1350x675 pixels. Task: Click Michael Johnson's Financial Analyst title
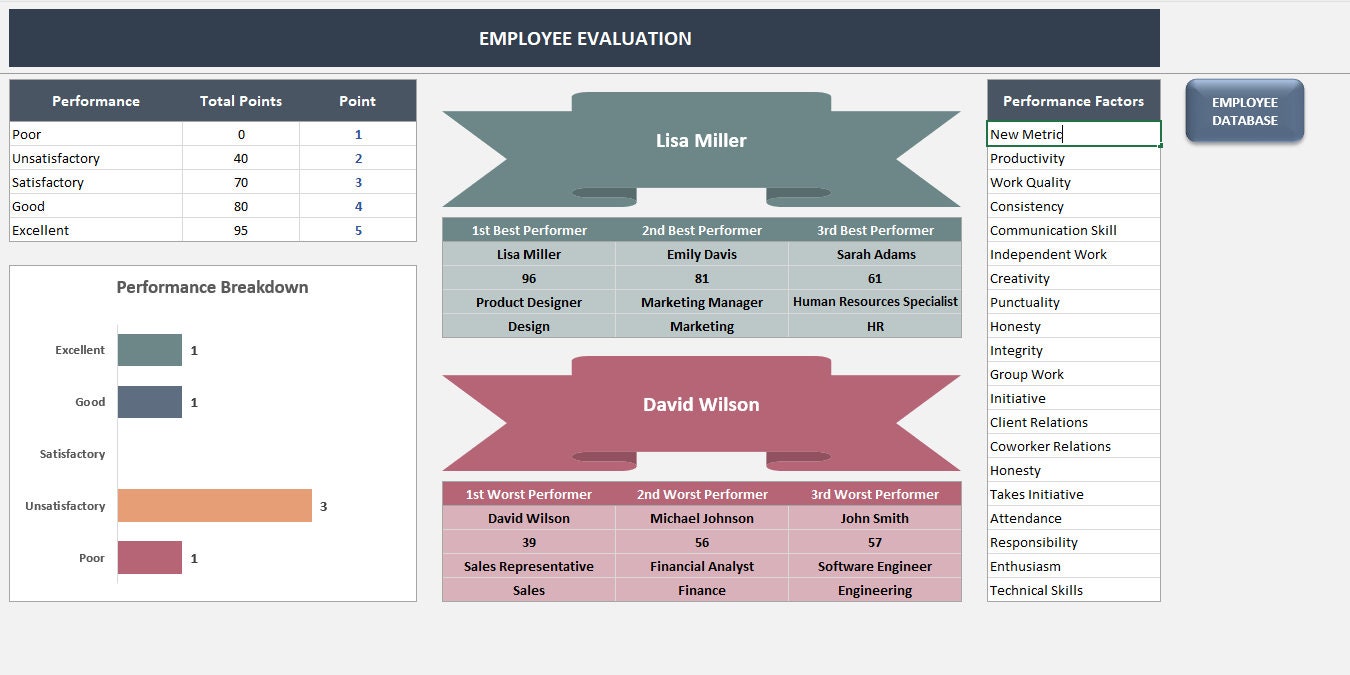click(701, 566)
